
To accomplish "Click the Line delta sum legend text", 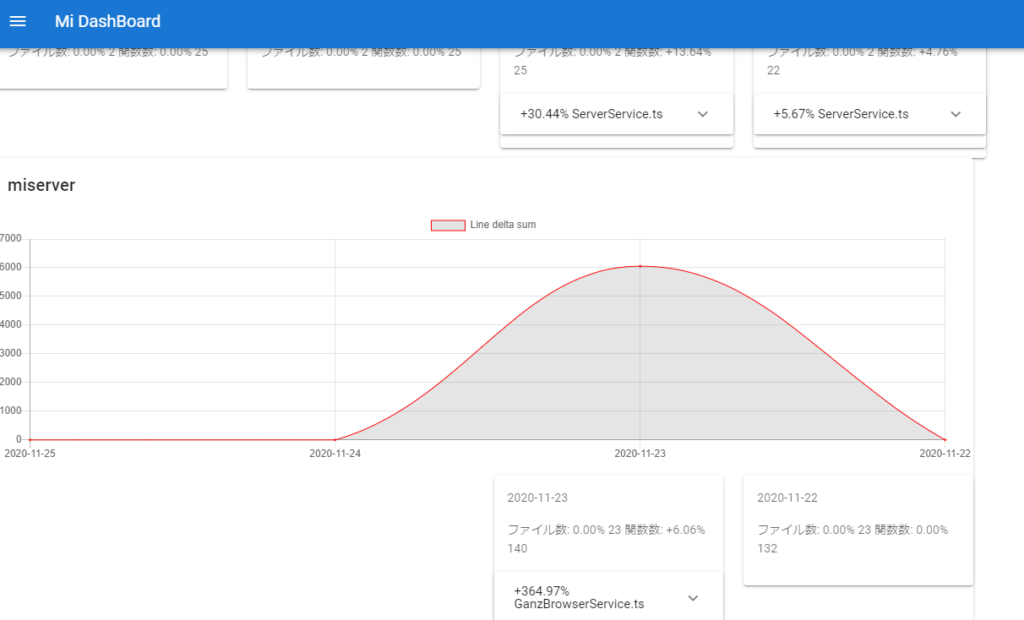I will tap(503, 226).
